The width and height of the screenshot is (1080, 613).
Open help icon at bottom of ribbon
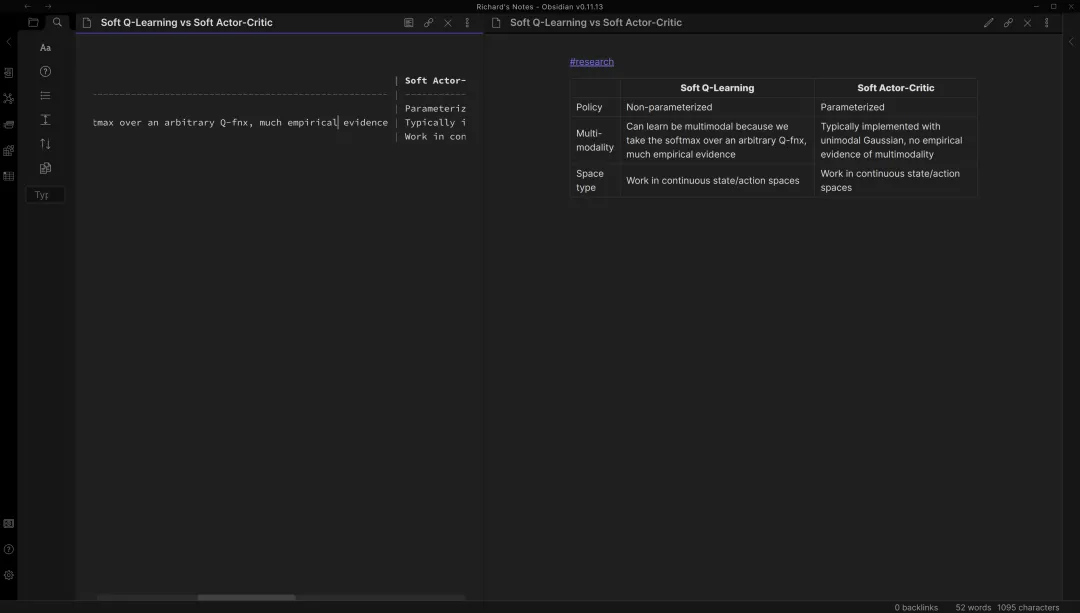(x=9, y=549)
